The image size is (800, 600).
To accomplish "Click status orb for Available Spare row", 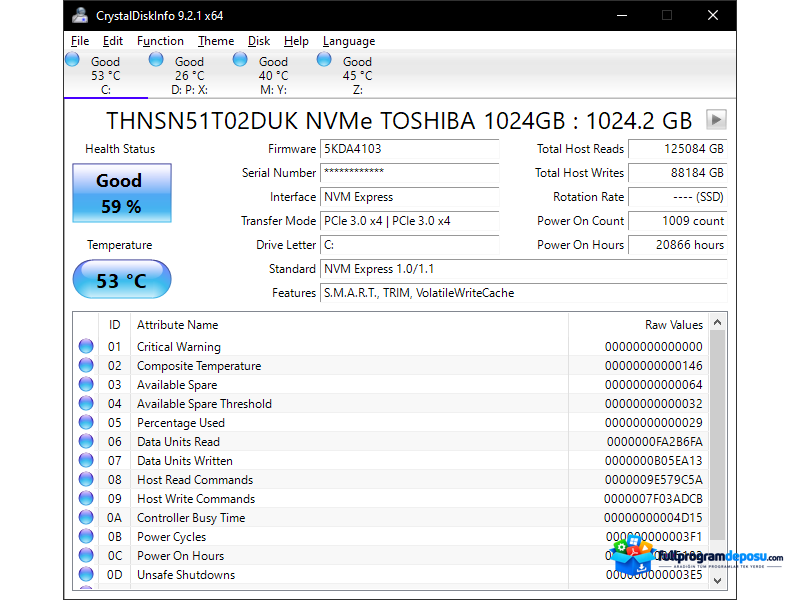I will point(86,384).
